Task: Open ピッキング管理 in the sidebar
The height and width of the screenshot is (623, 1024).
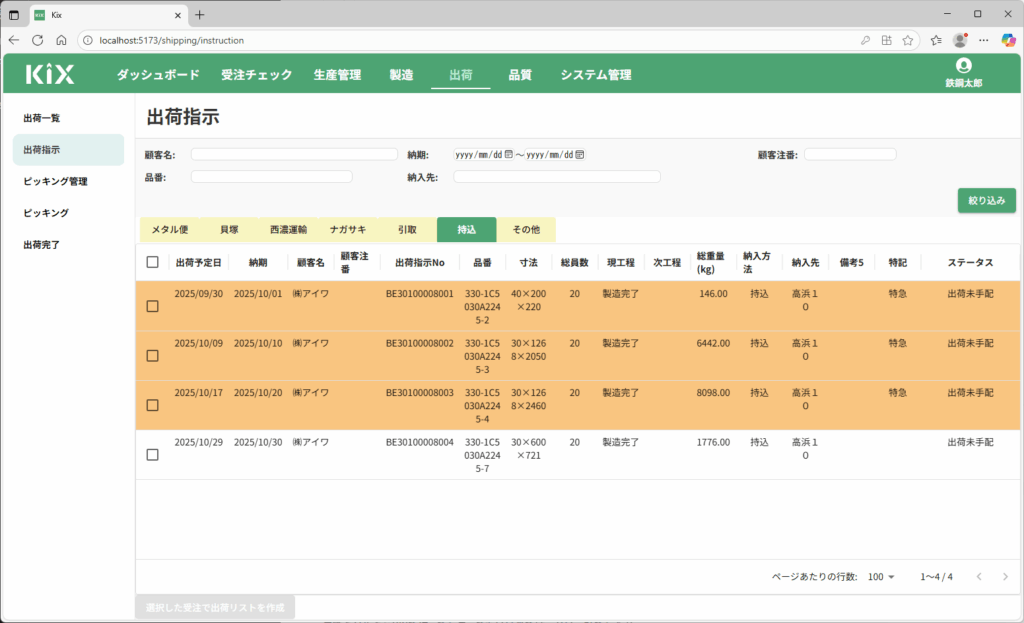Action: 55,181
